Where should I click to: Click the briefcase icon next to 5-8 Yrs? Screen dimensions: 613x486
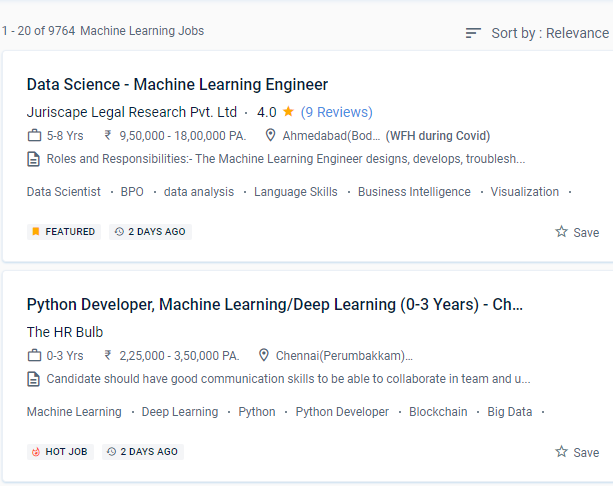coord(34,136)
